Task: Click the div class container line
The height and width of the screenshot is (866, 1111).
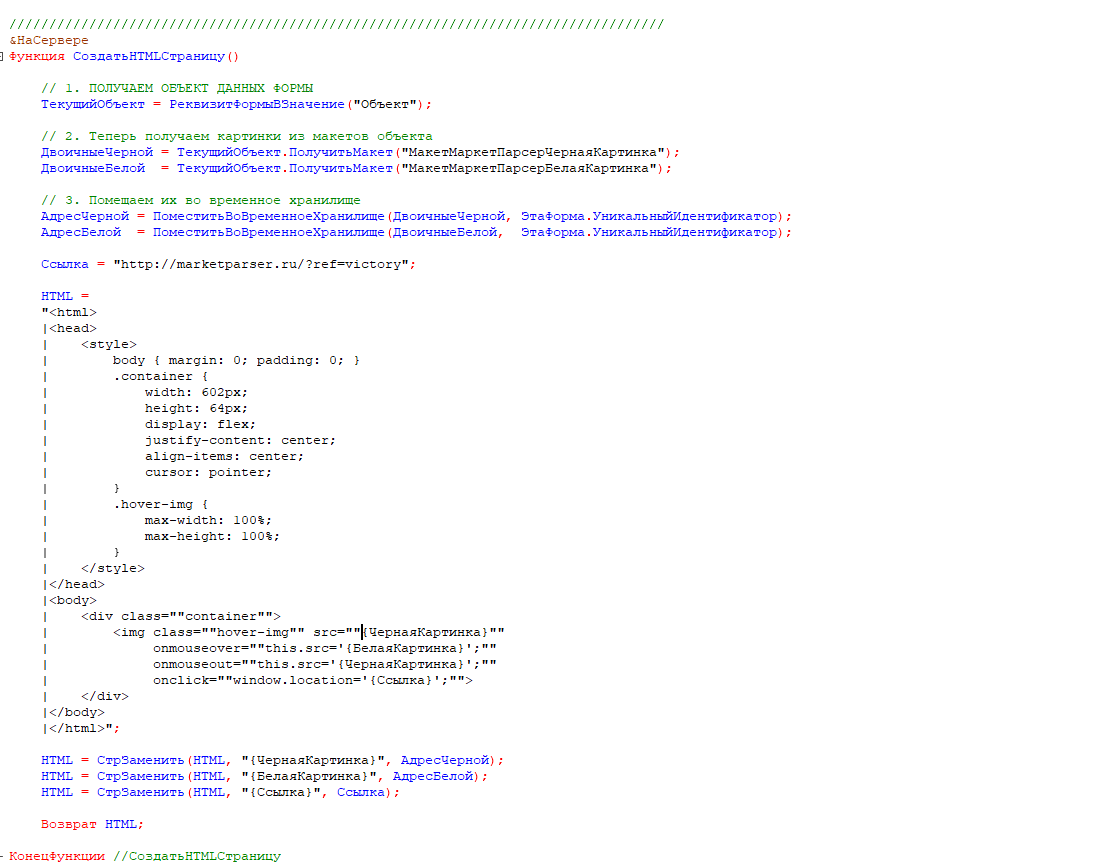Action: 181,617
